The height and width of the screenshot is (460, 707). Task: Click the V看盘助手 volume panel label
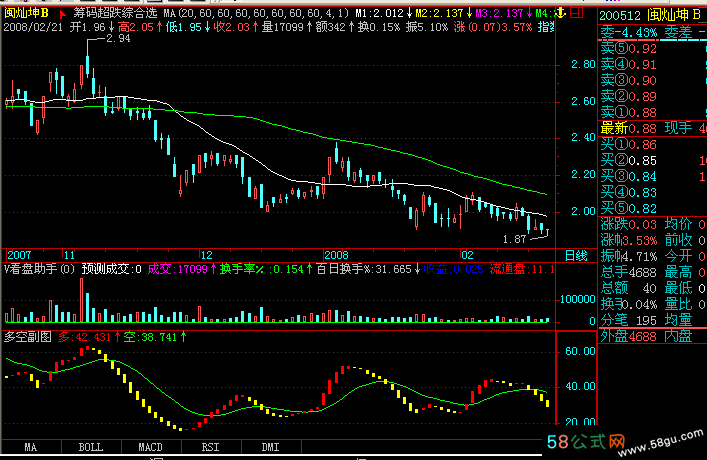pyautogui.click(x=38, y=269)
